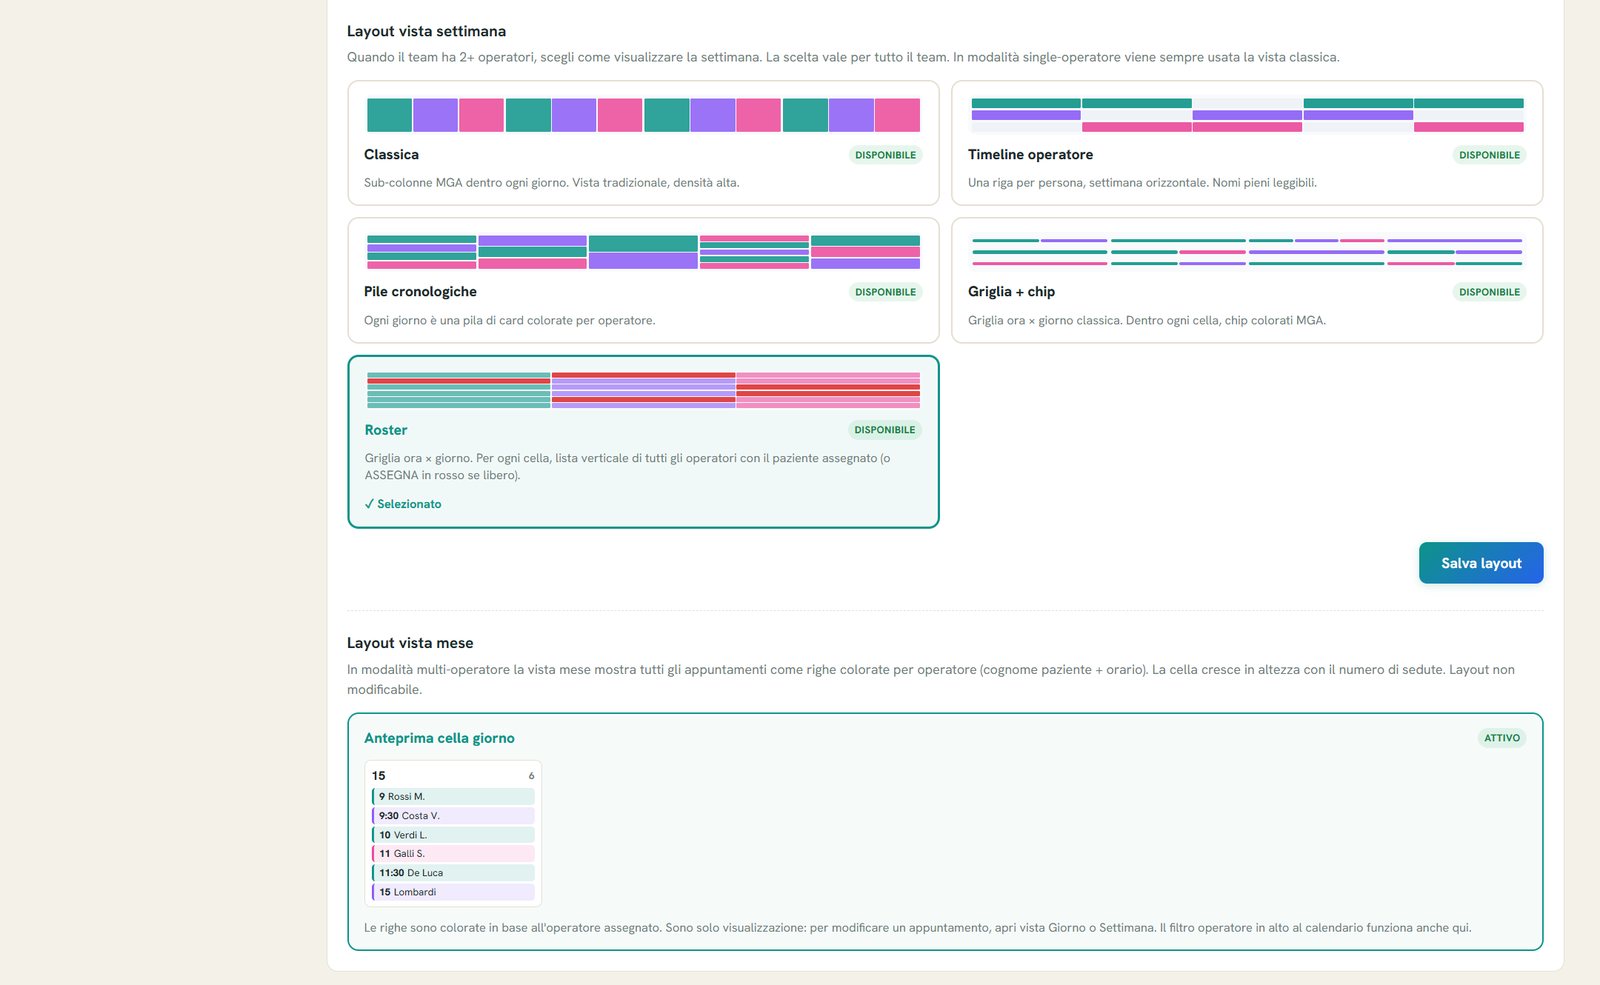Click the Layout vista mese heading
Image resolution: width=1600 pixels, height=985 pixels.
pyautogui.click(x=410, y=643)
